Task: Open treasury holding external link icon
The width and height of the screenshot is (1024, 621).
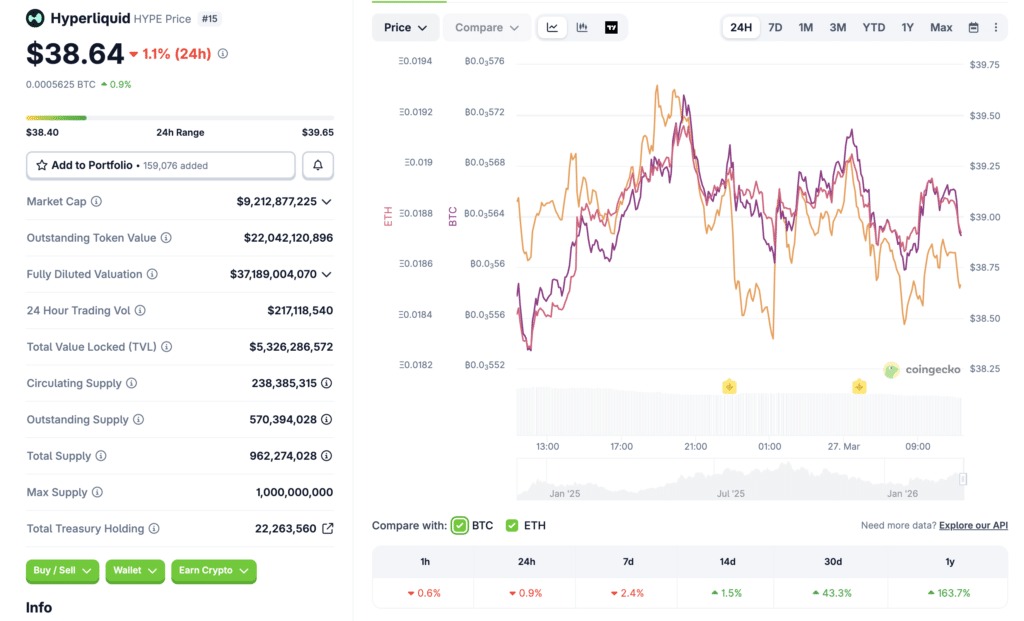Action: 328,528
